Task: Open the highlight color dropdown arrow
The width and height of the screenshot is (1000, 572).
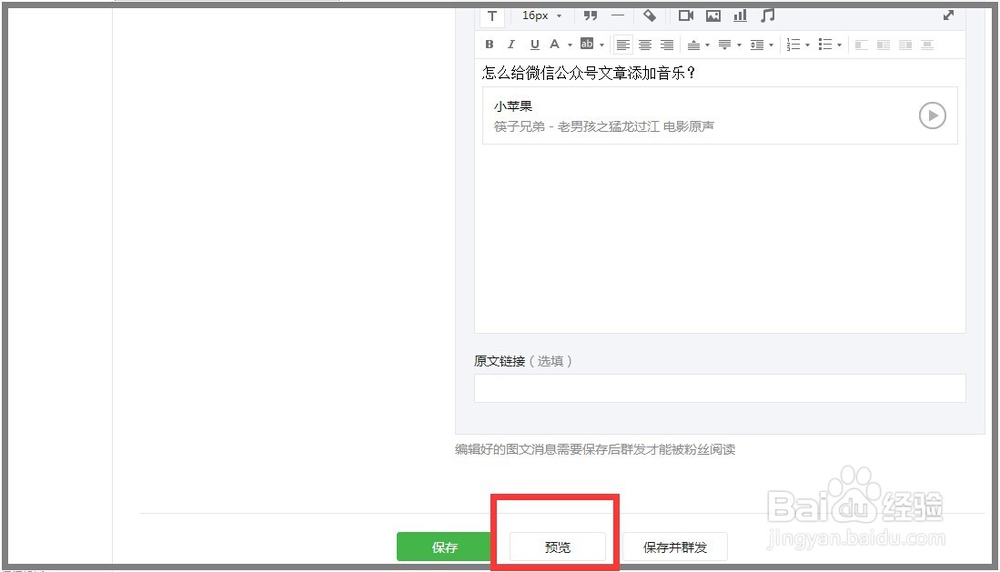Action: click(601, 45)
